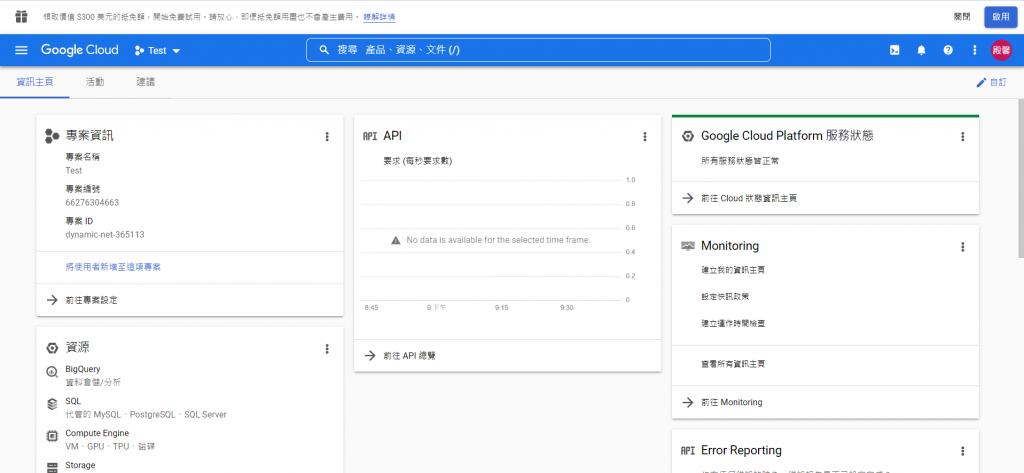Open the 專案資訊 card options menu

pos(327,137)
